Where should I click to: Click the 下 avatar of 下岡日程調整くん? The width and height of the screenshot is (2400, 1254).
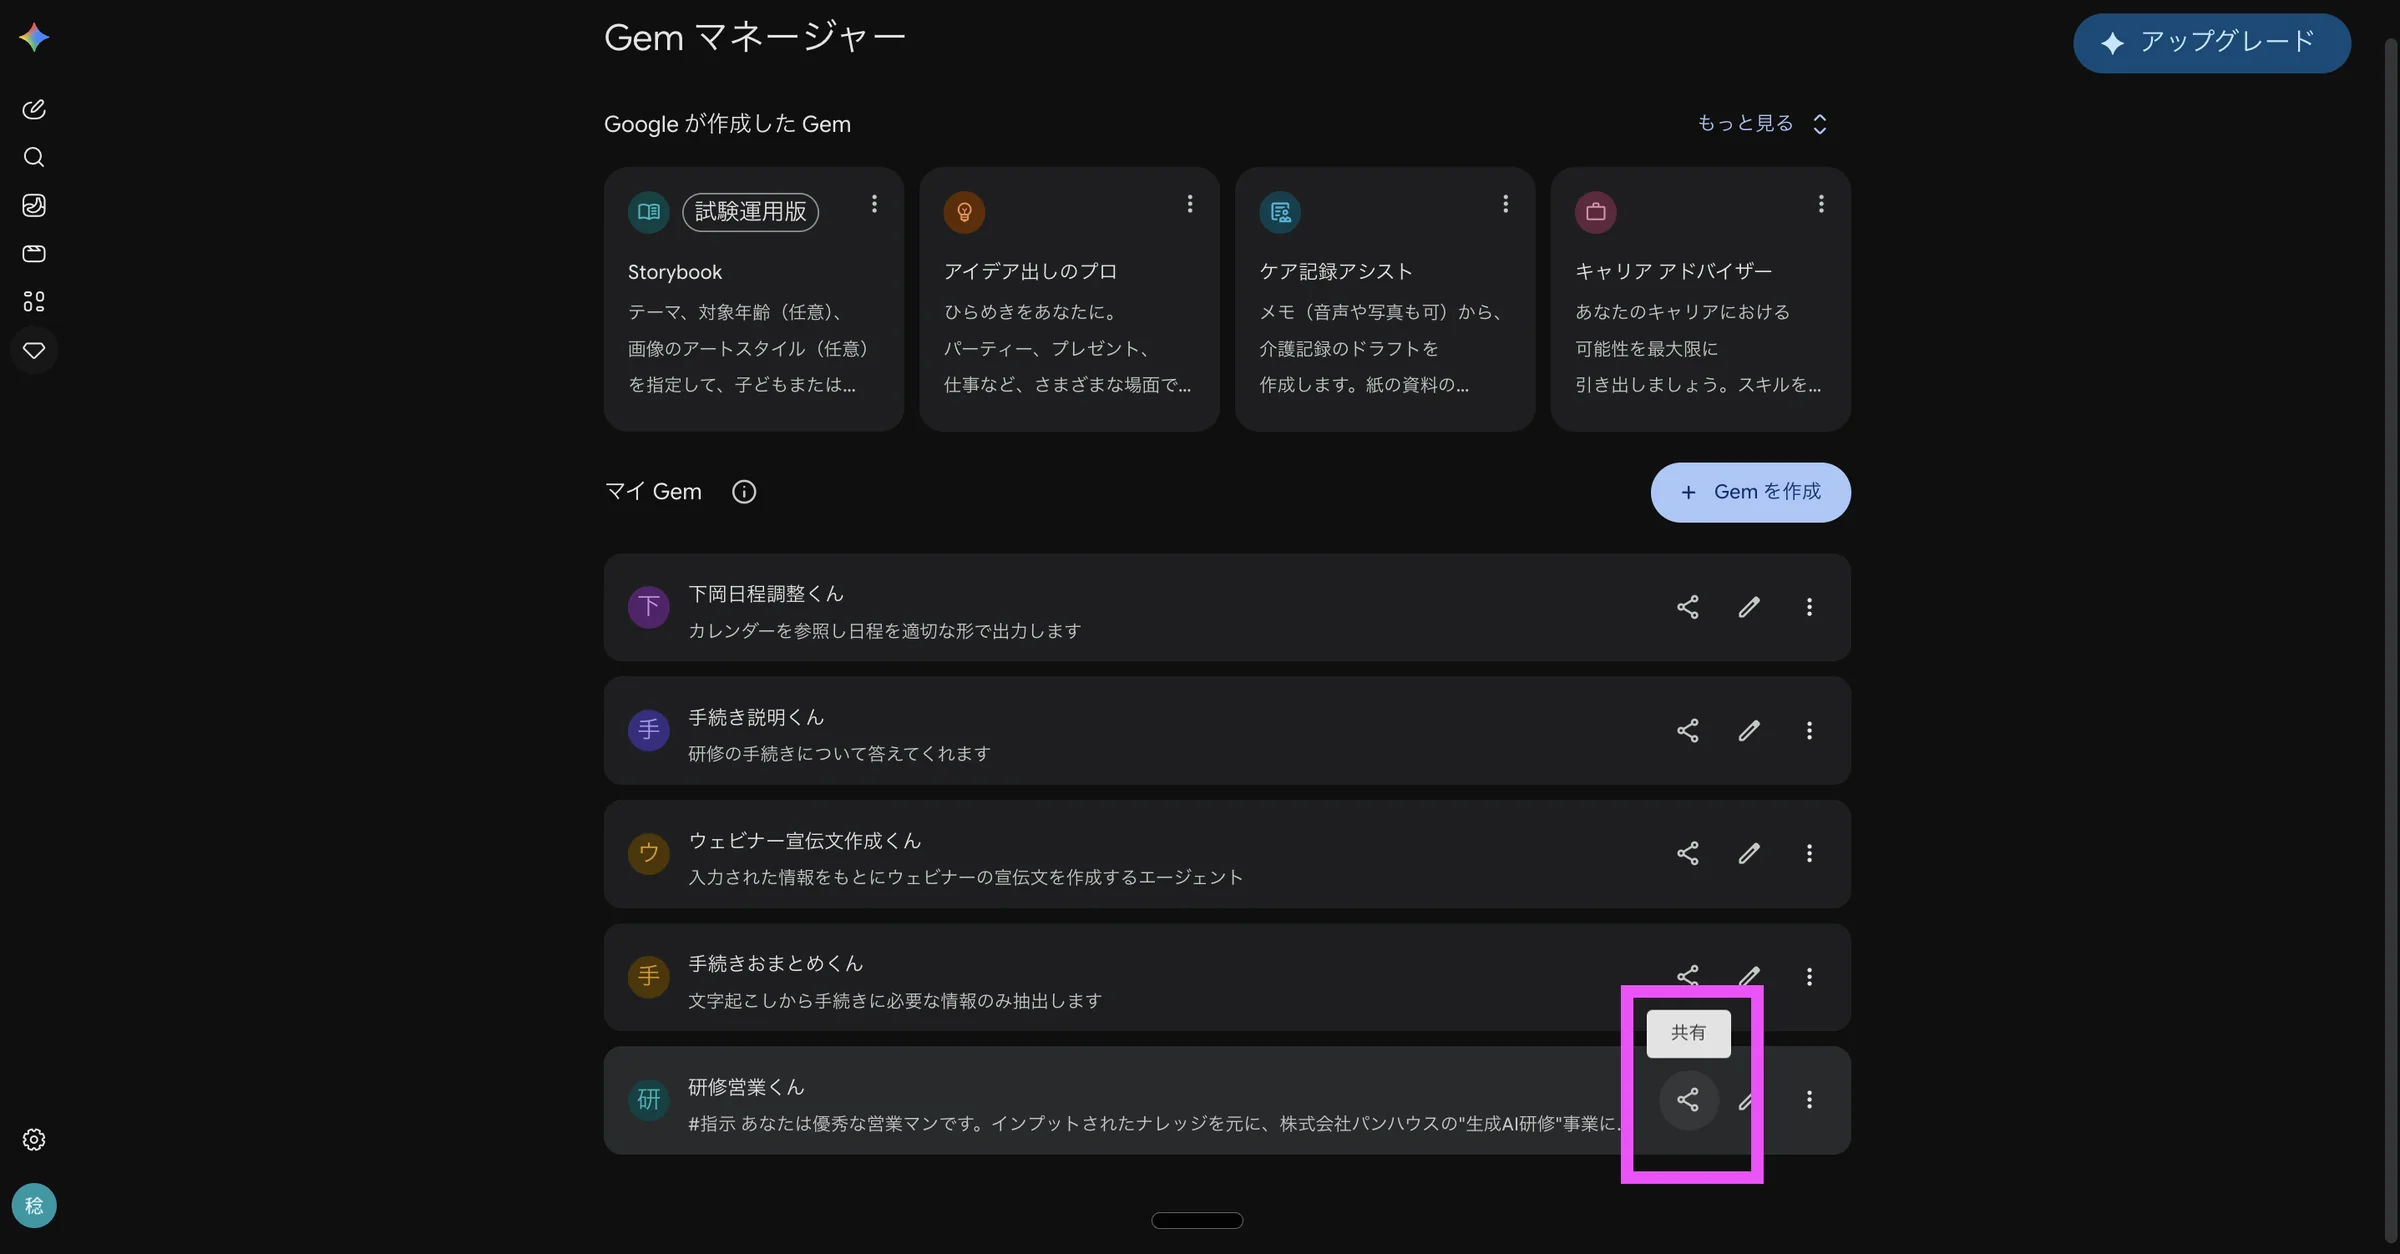pyautogui.click(x=649, y=607)
